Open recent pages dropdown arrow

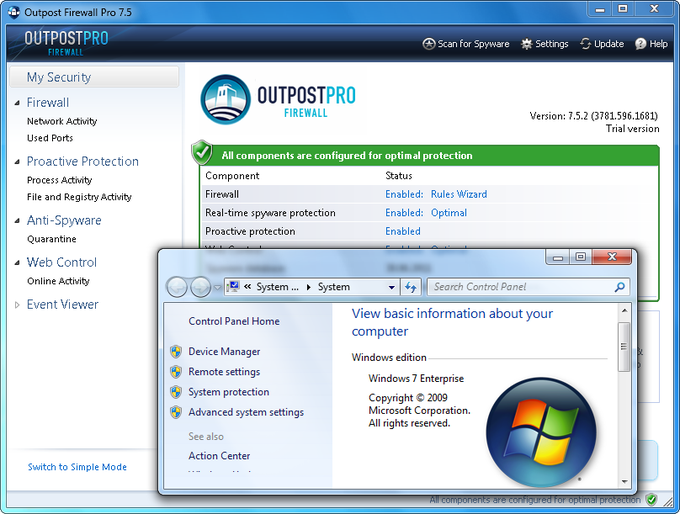pos(217,287)
